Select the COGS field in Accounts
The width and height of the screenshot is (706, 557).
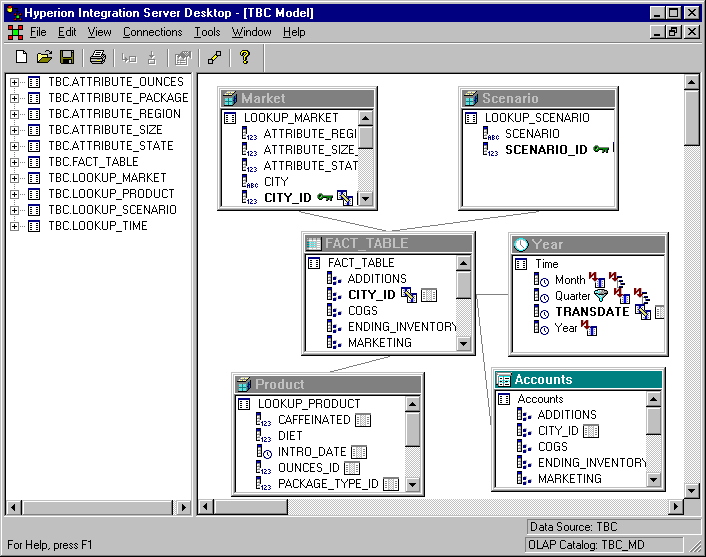pyautogui.click(x=552, y=447)
